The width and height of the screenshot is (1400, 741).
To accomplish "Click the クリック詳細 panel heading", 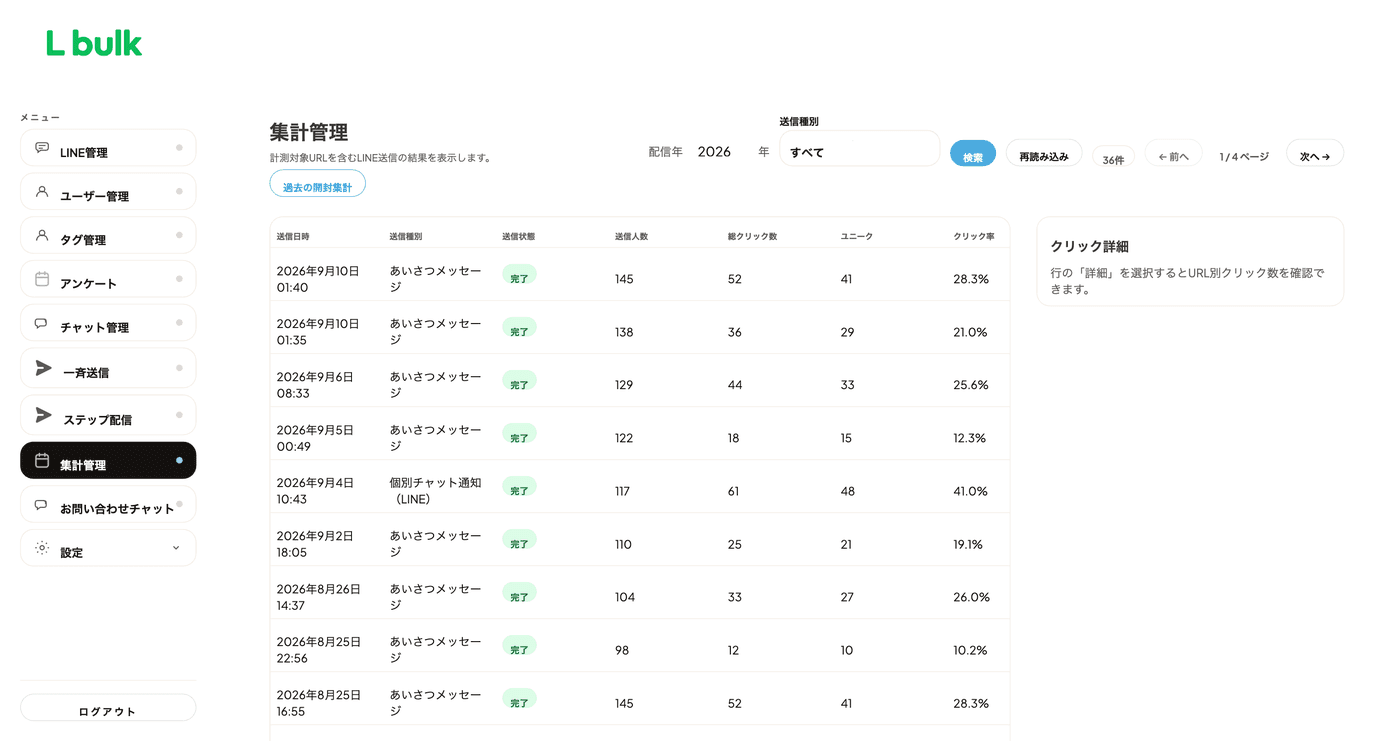I will (1090, 246).
